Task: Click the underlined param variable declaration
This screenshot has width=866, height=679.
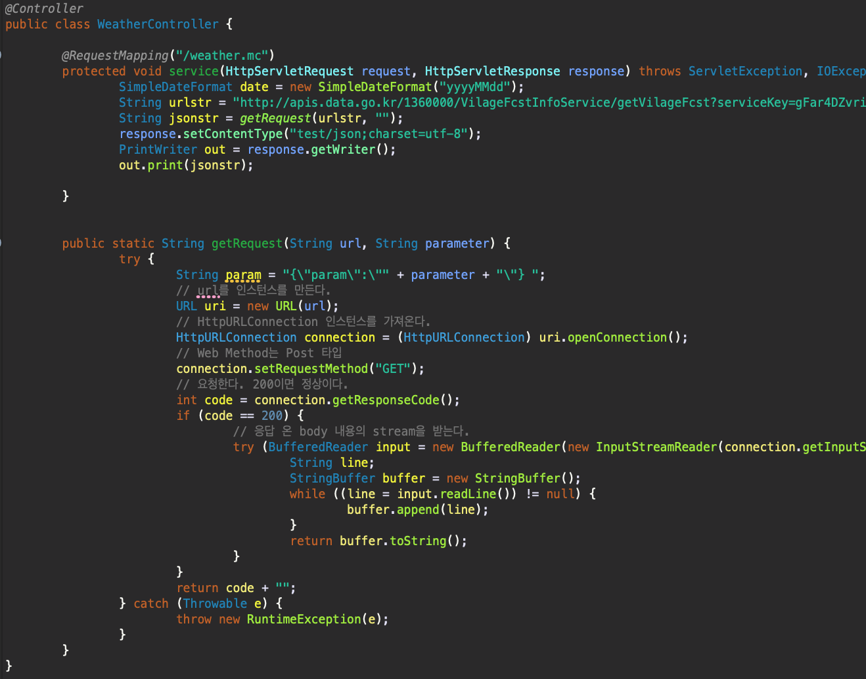Action: click(243, 275)
